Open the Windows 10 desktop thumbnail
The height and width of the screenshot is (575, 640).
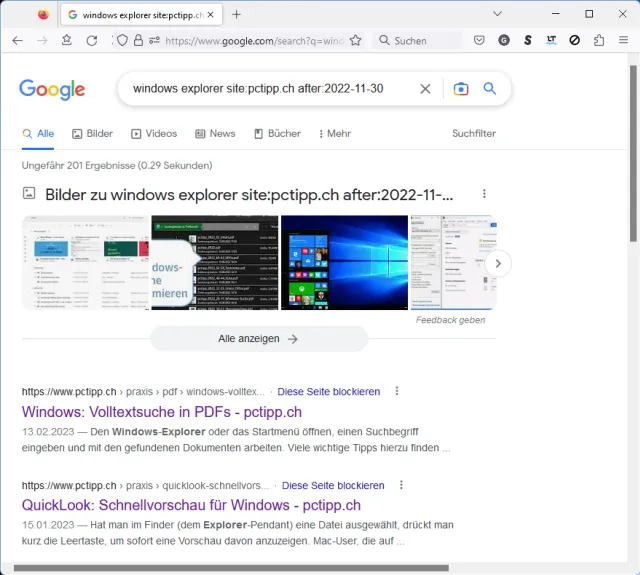(x=344, y=262)
